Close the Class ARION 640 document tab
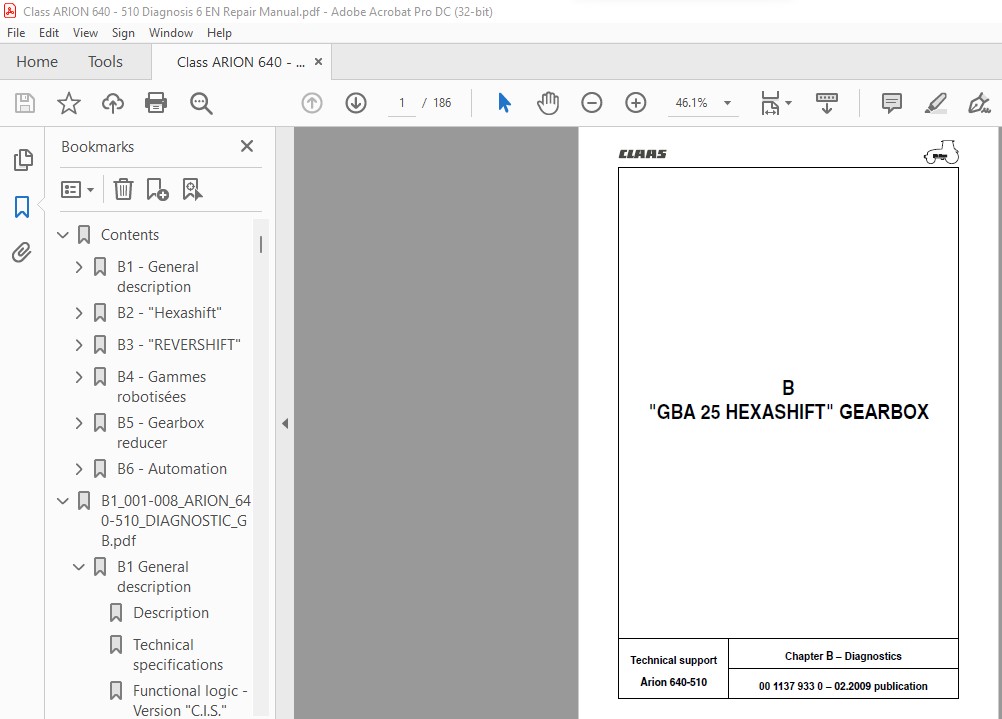 tap(318, 62)
